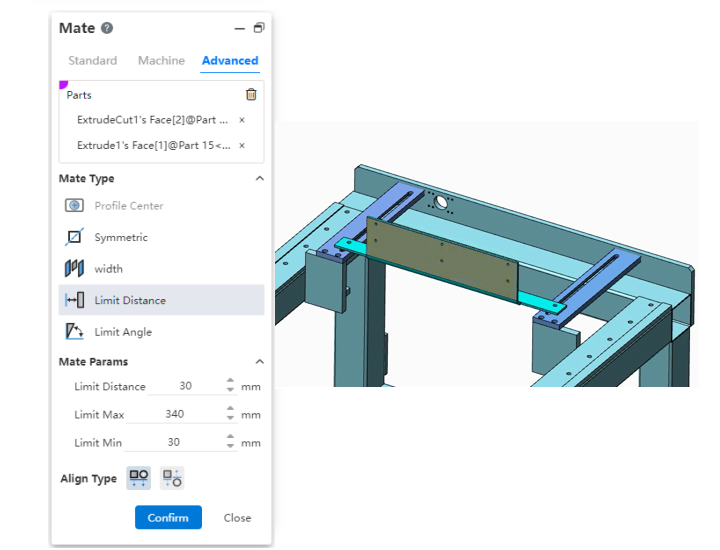This screenshot has width=720, height=550.
Task: Select the ExtrudeCut1's Face[2]@Part entry
Action: [x=152, y=120]
